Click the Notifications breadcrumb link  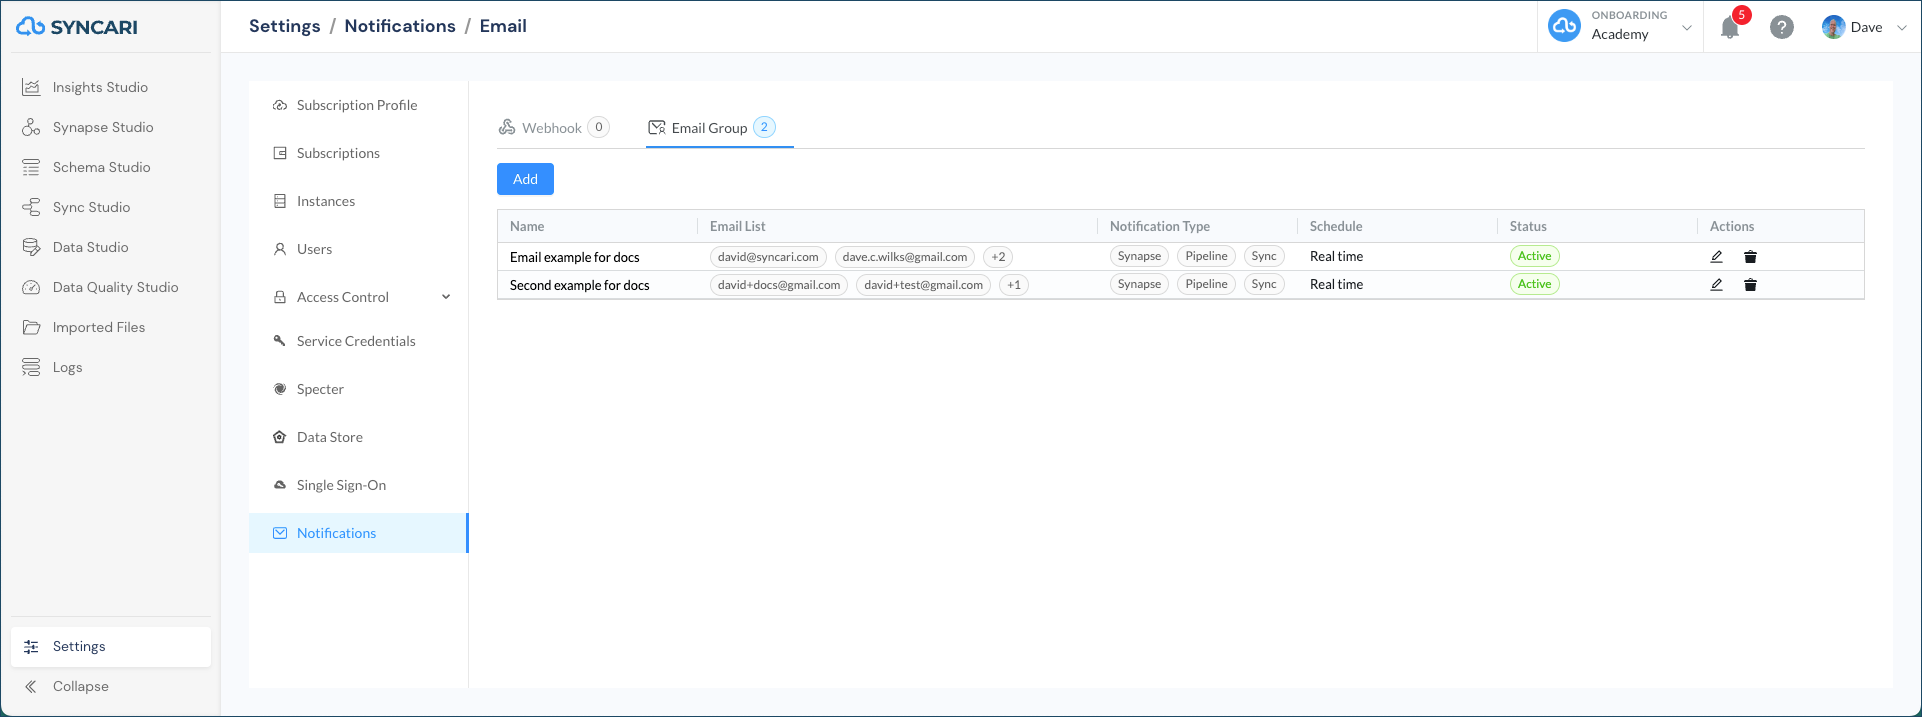(400, 26)
